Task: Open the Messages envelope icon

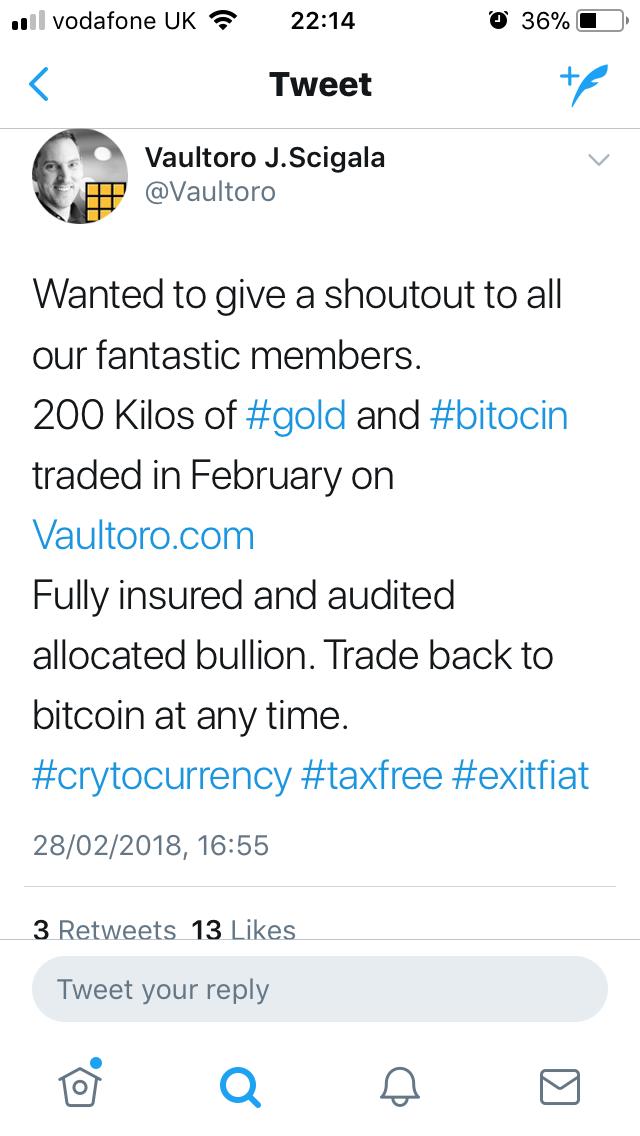Action: click(x=560, y=1086)
